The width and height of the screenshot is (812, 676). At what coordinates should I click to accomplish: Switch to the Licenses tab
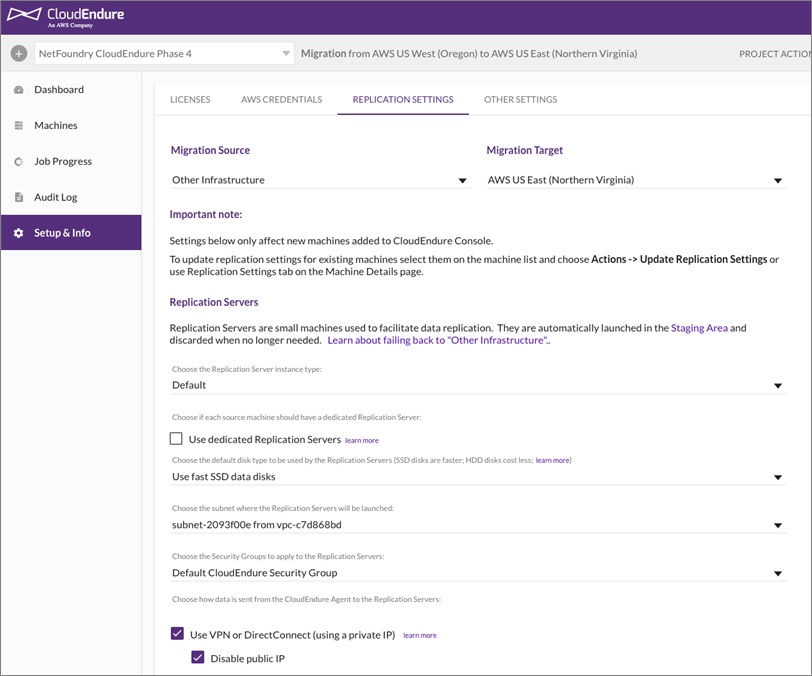point(190,99)
